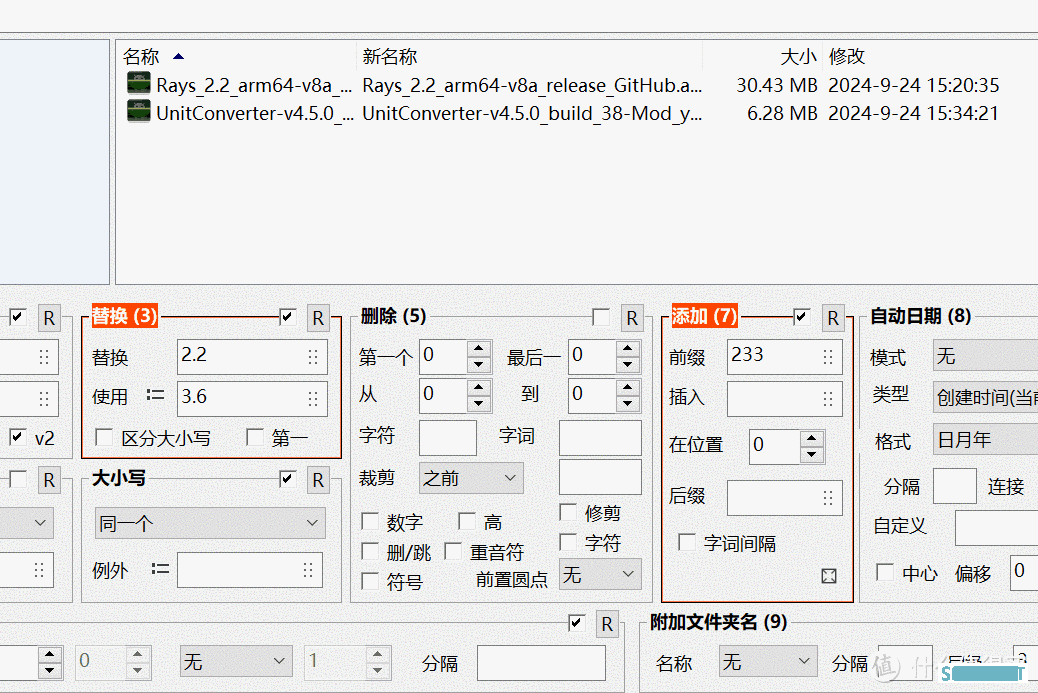Click the grip dots in the 后缀 field
1038x693 pixels.
[827, 498]
